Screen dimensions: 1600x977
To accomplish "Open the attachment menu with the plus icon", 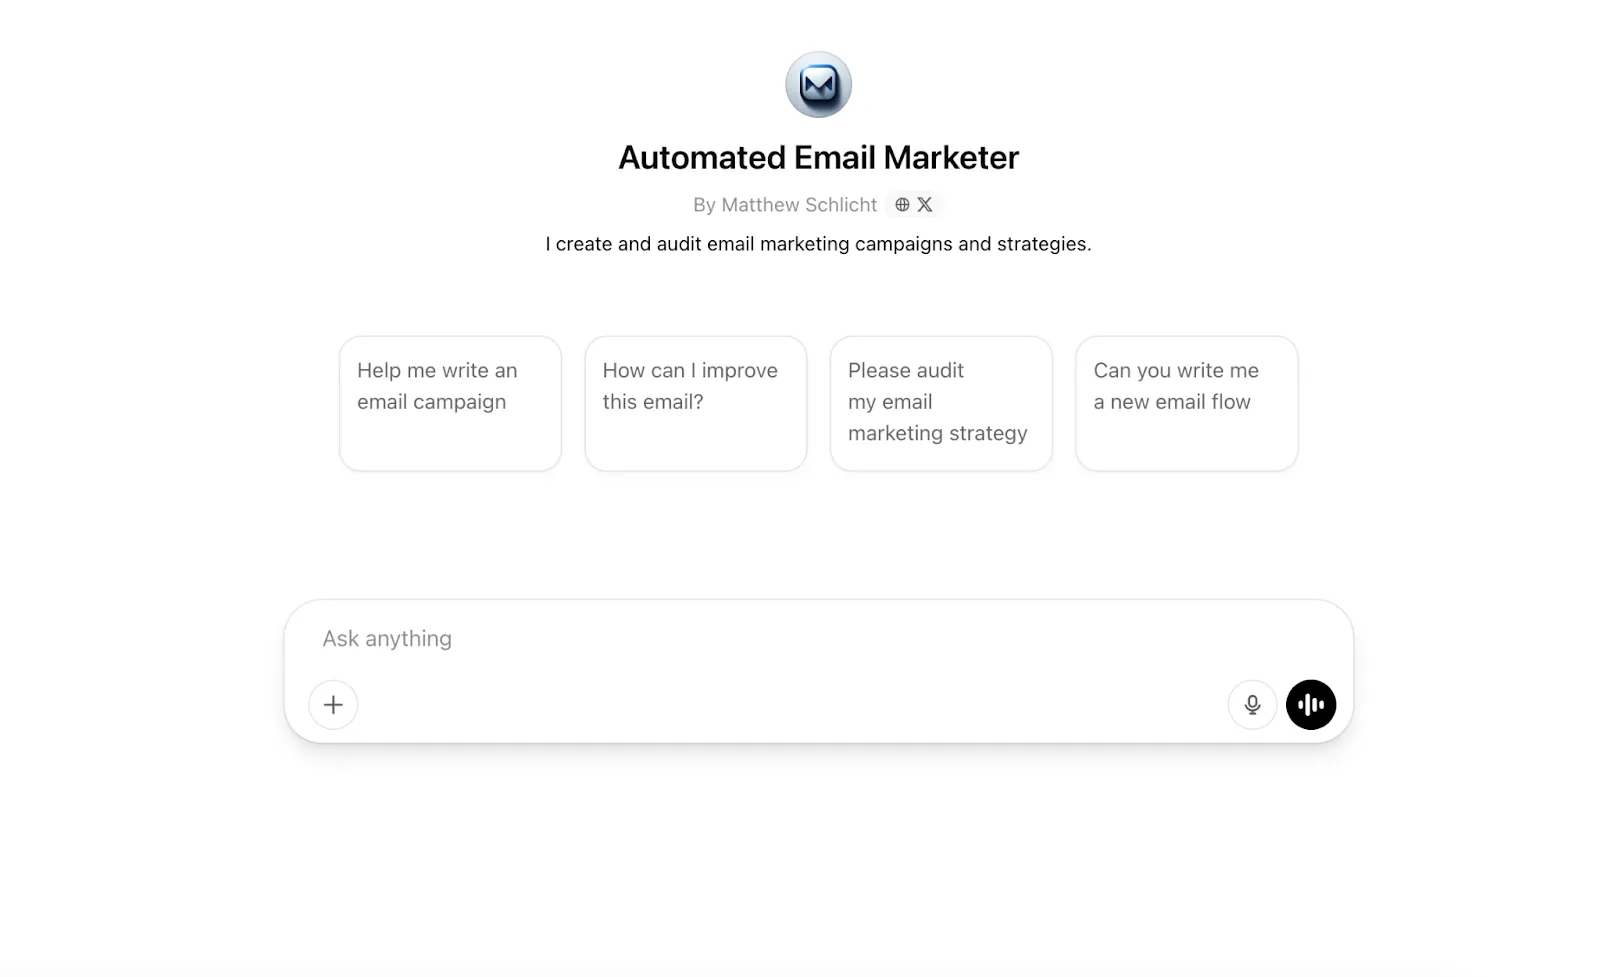I will 333,704.
